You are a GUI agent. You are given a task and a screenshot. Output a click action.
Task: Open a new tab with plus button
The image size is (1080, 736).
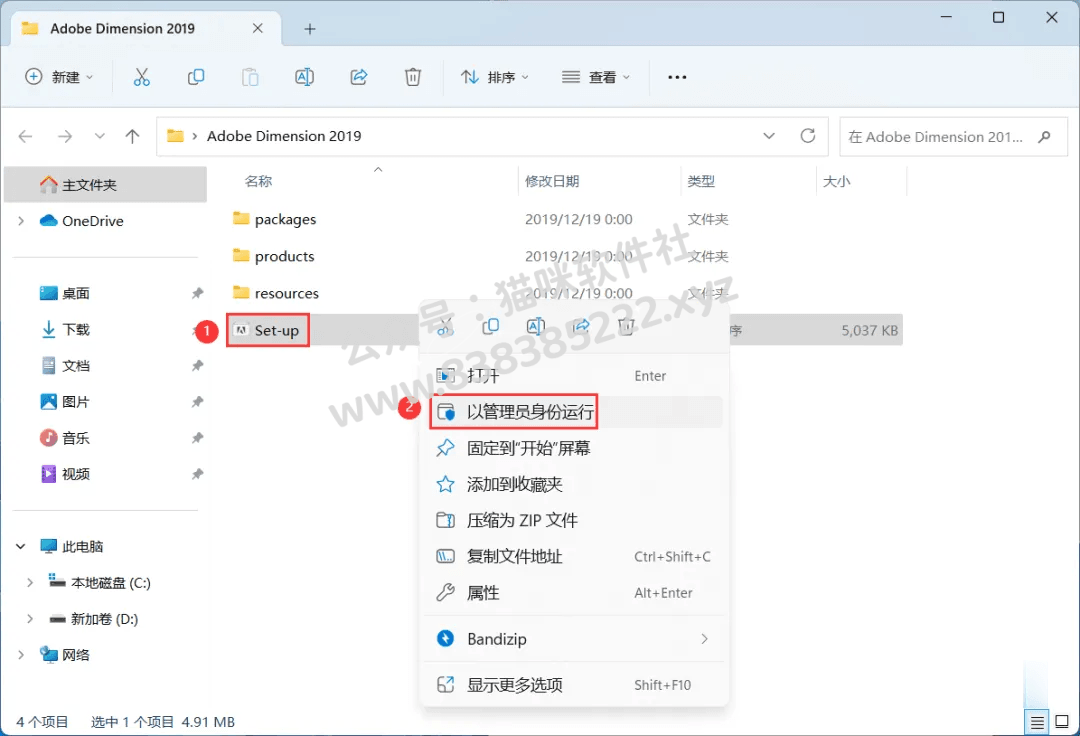310,29
